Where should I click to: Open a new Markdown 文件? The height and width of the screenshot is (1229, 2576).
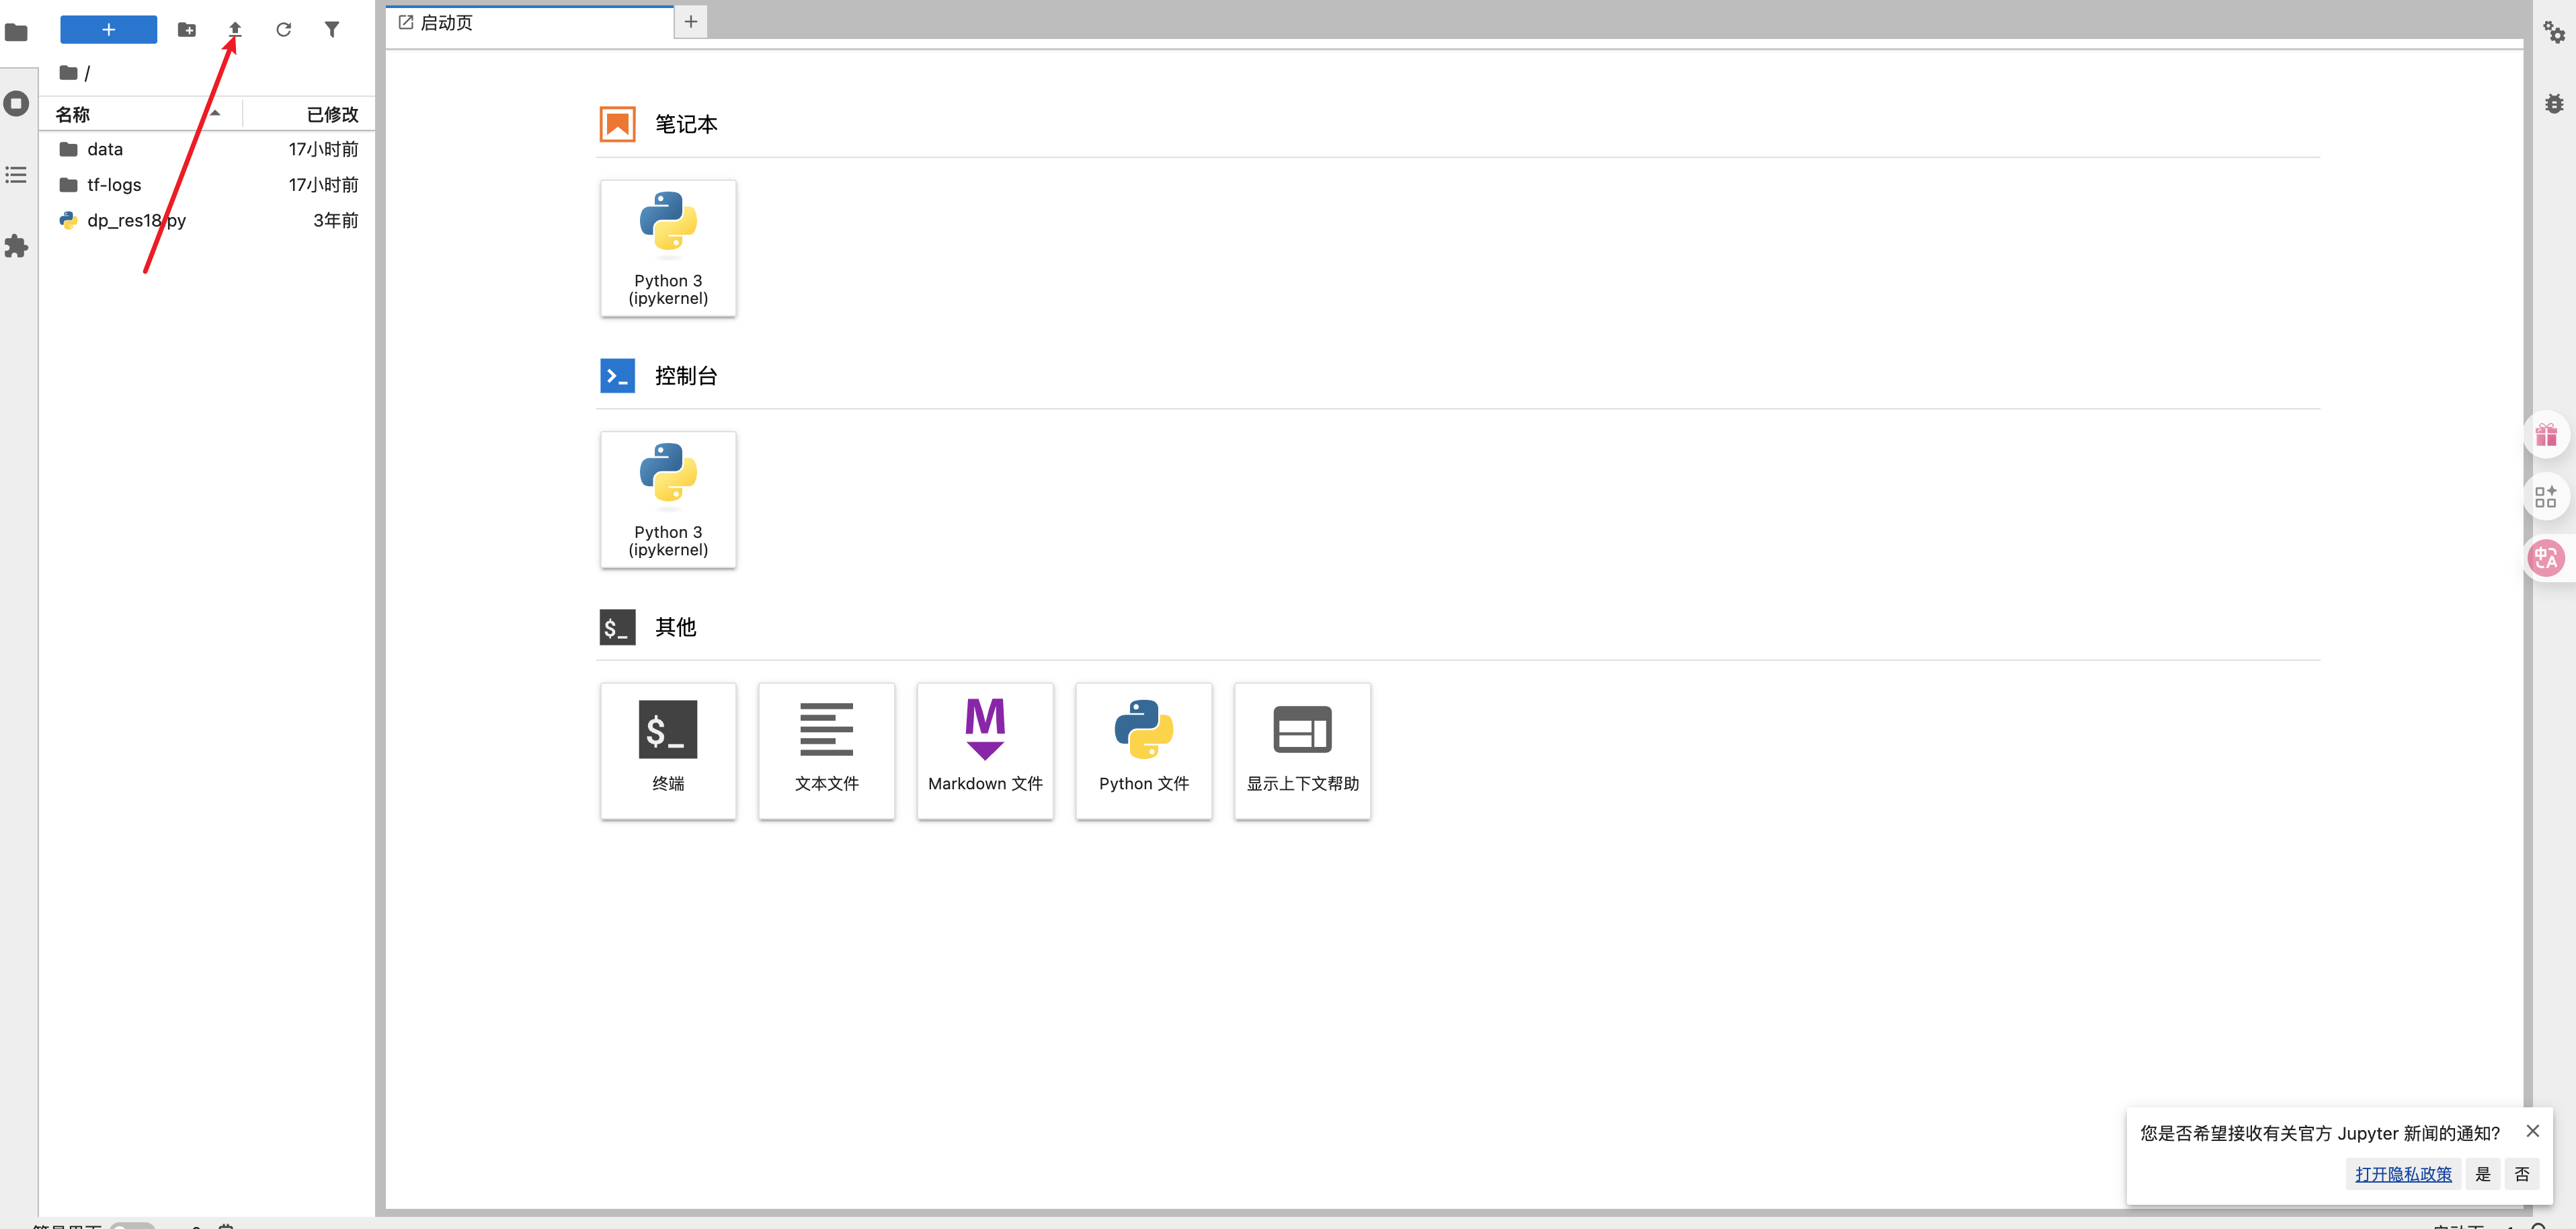click(985, 750)
